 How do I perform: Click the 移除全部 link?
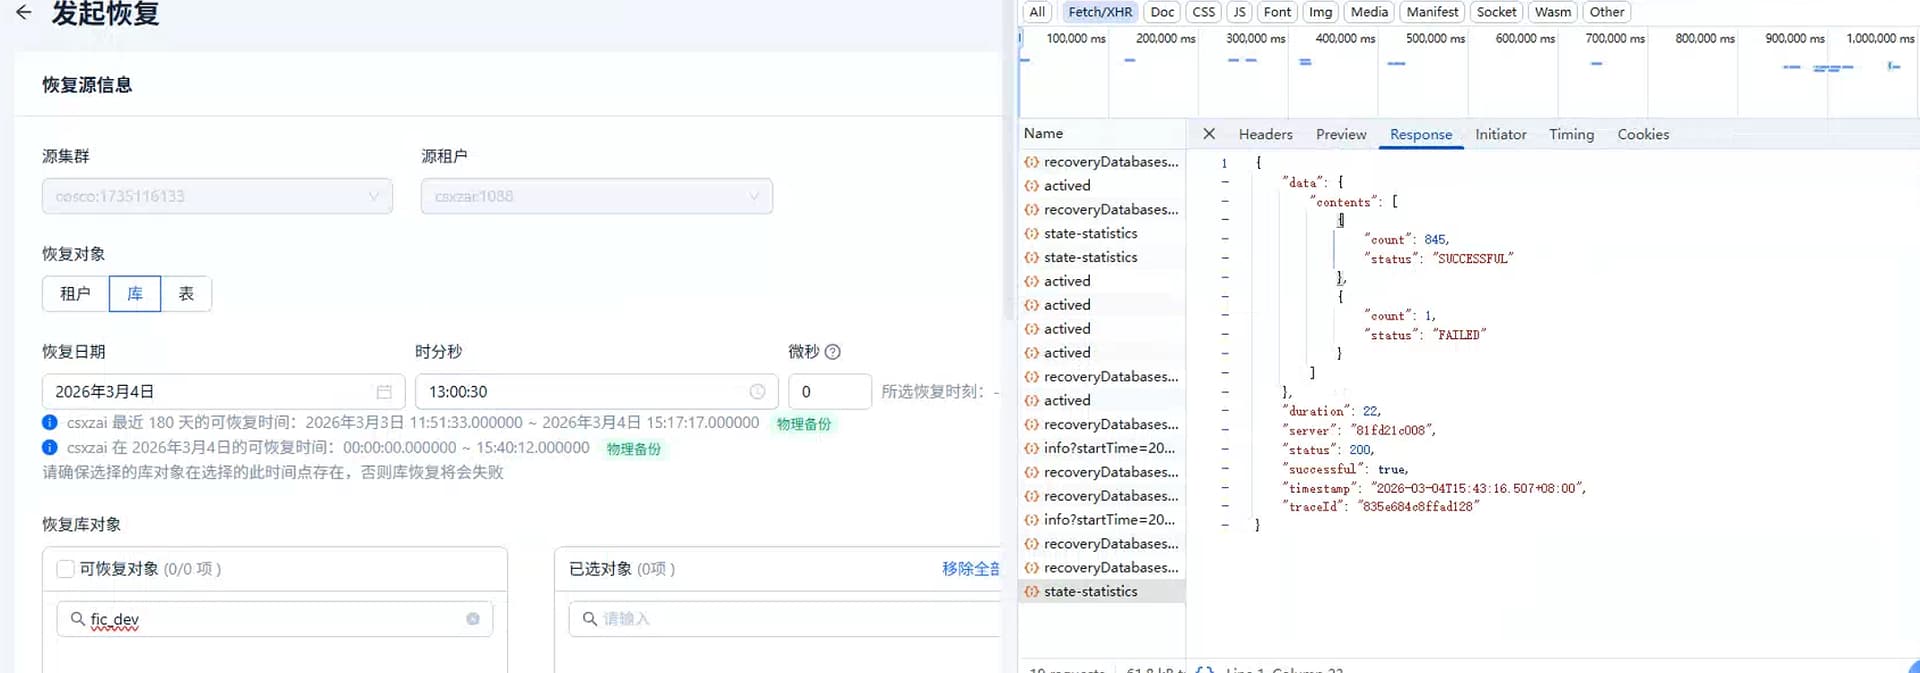tap(970, 569)
